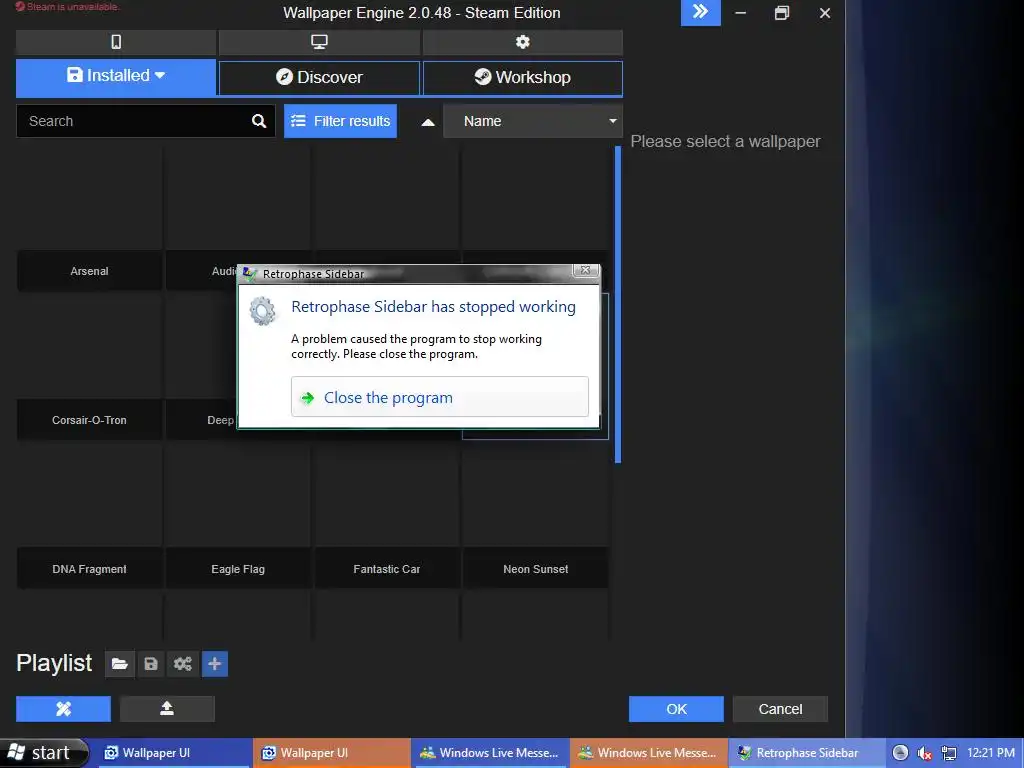Image resolution: width=1024 pixels, height=768 pixels.
Task: Click Retrophase Sidebar taskbar button
Action: coord(807,753)
